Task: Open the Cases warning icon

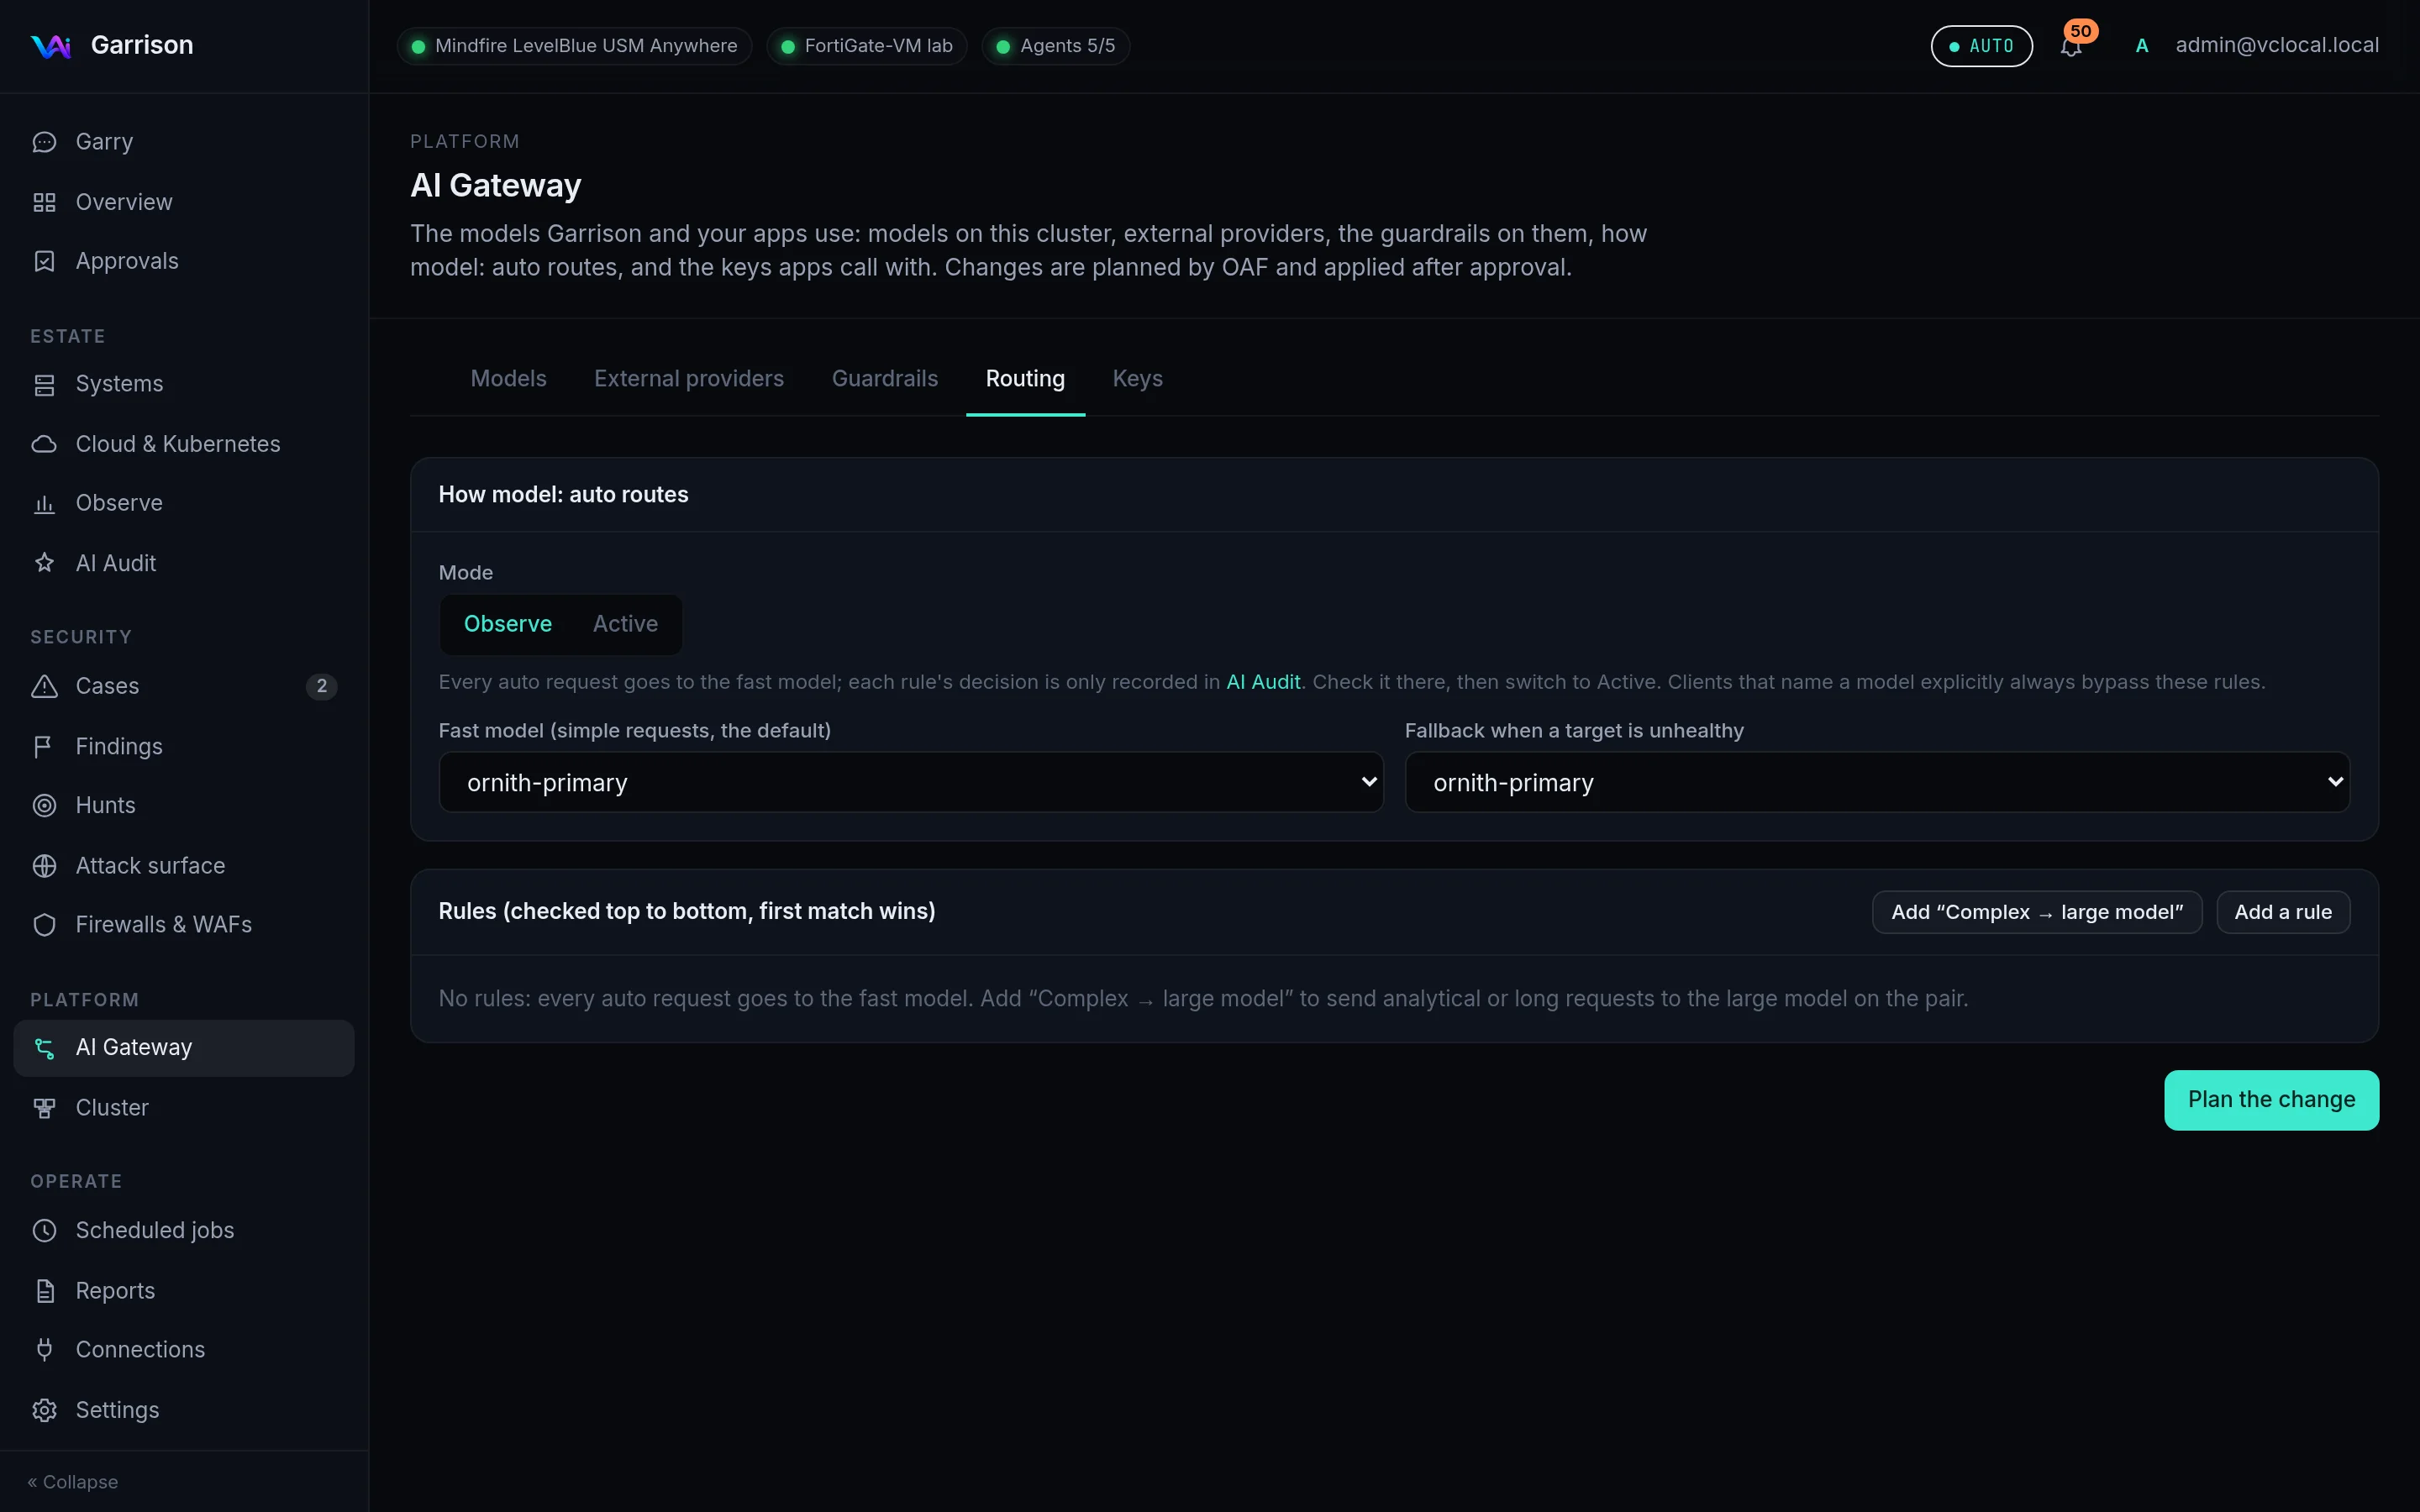Action: click(x=44, y=686)
